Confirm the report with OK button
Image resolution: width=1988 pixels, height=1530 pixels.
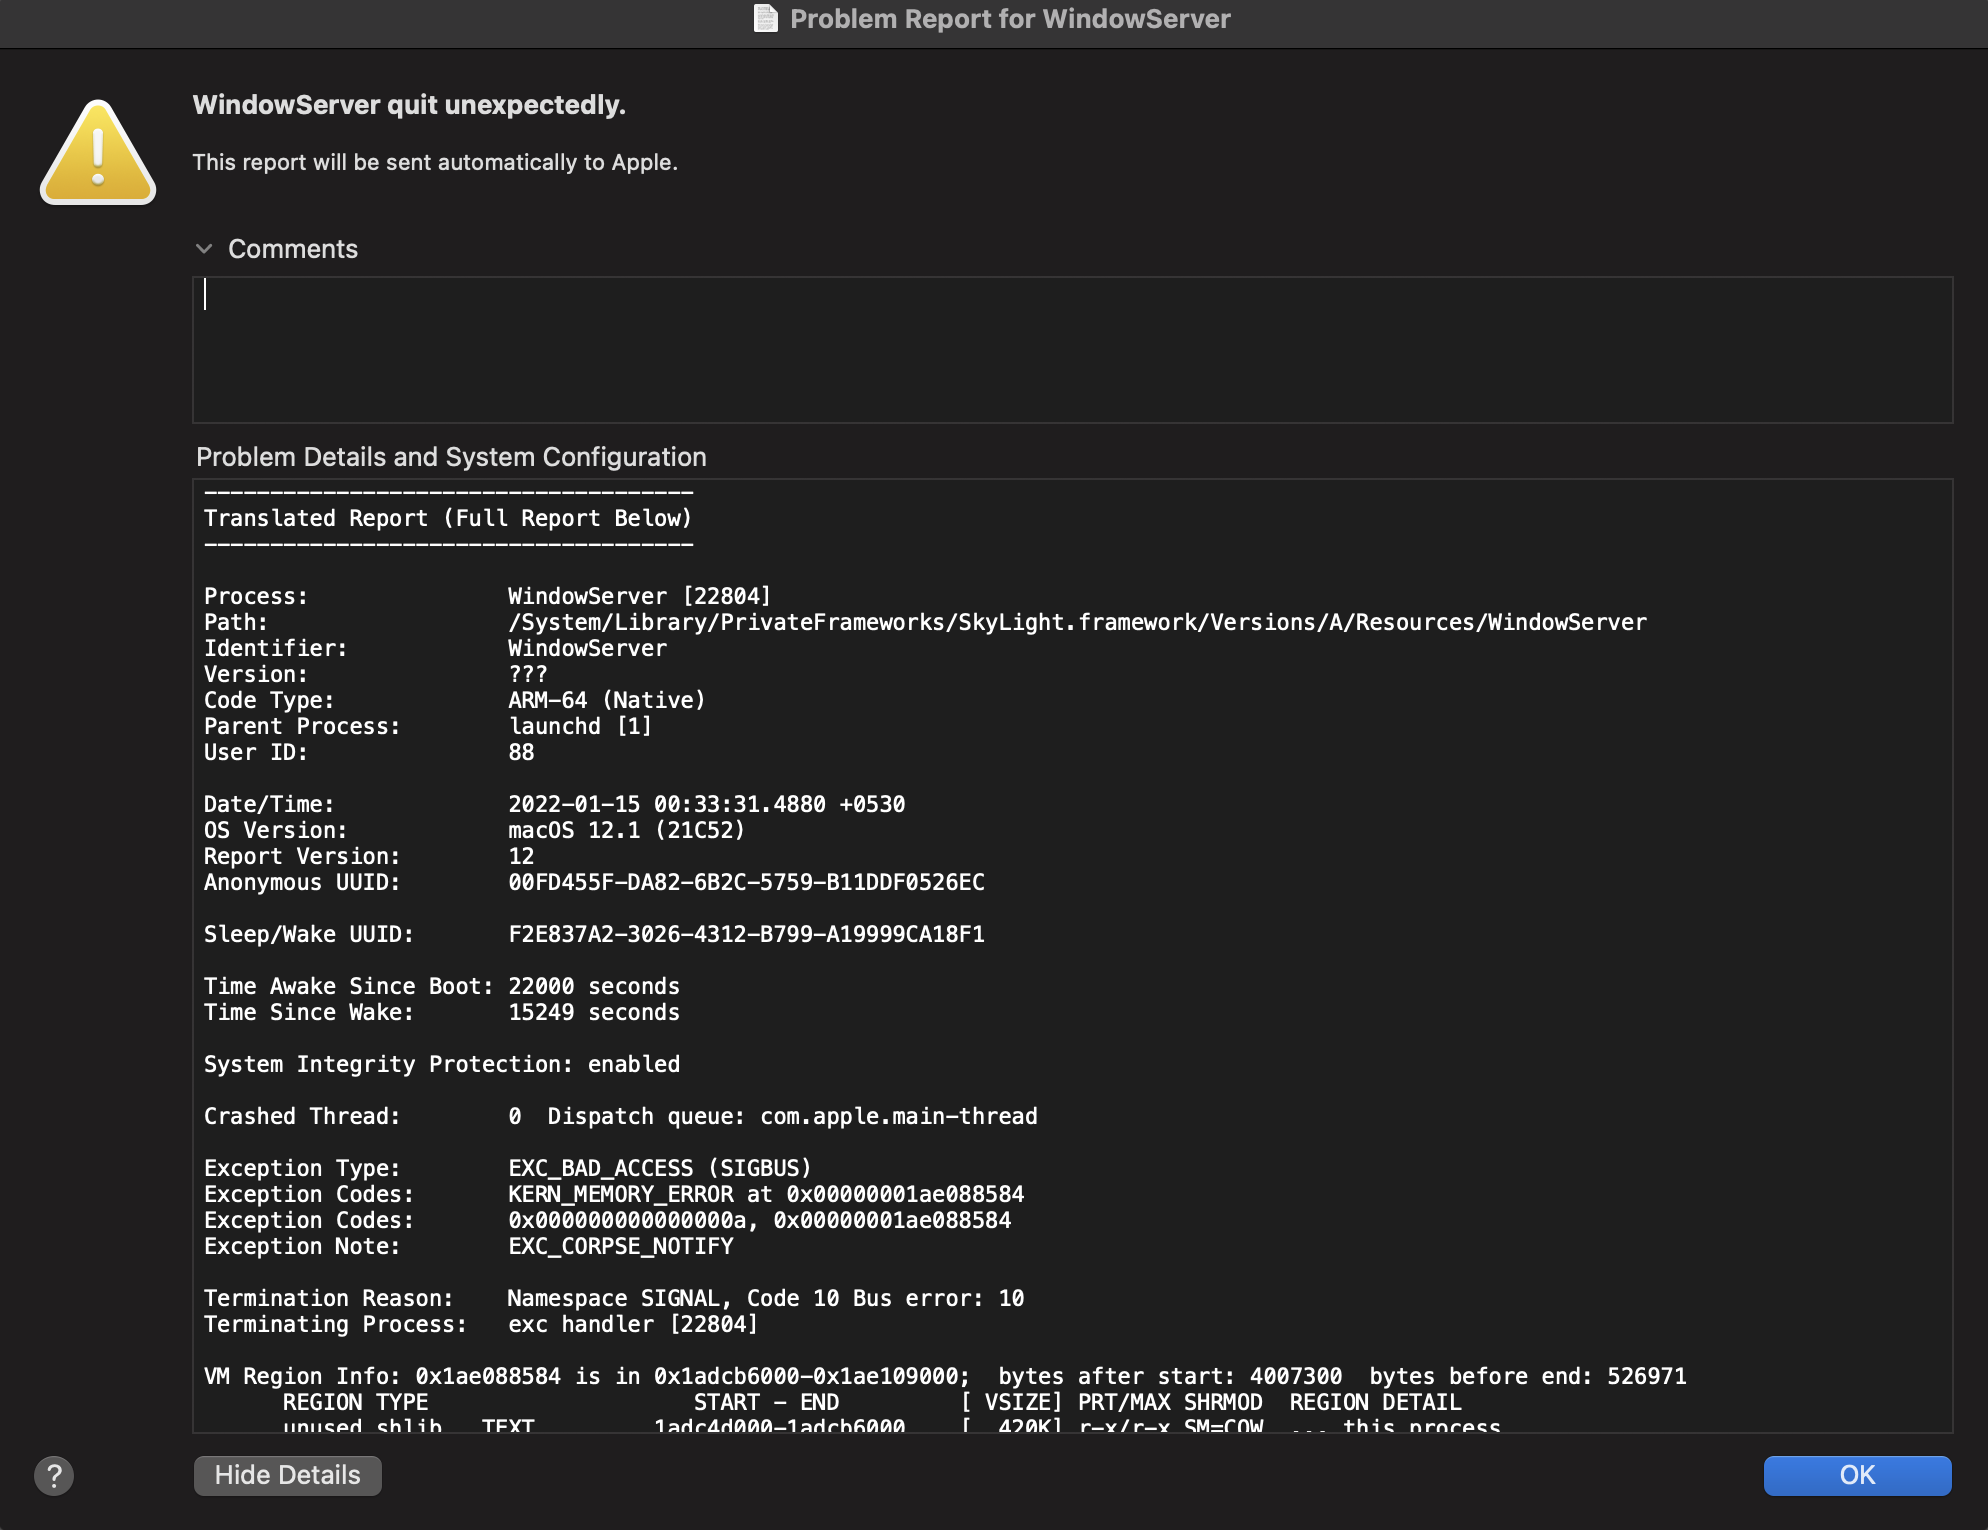[x=1856, y=1475]
